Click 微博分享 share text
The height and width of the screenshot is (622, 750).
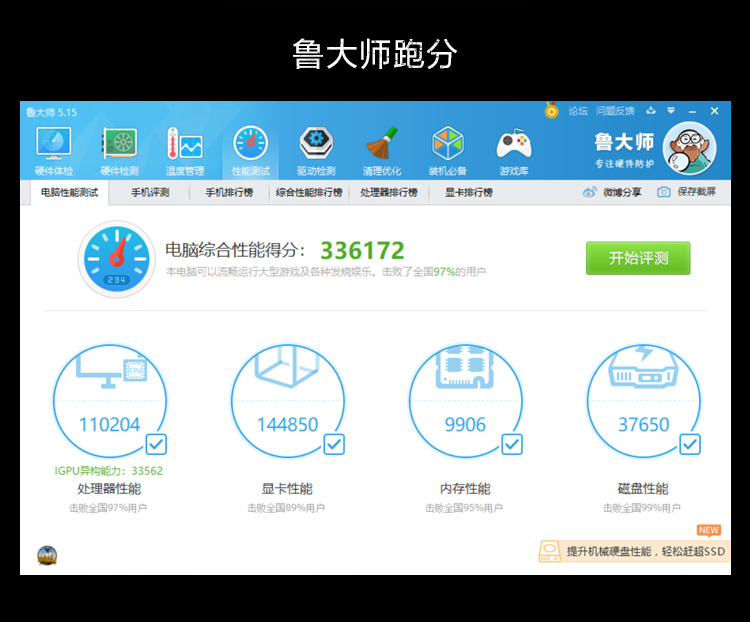pyautogui.click(x=622, y=192)
